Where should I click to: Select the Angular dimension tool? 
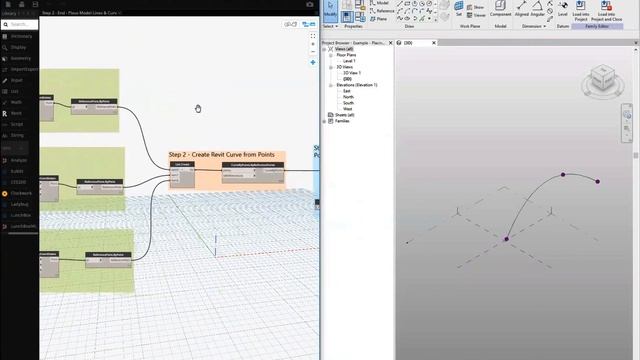tap(537, 9)
